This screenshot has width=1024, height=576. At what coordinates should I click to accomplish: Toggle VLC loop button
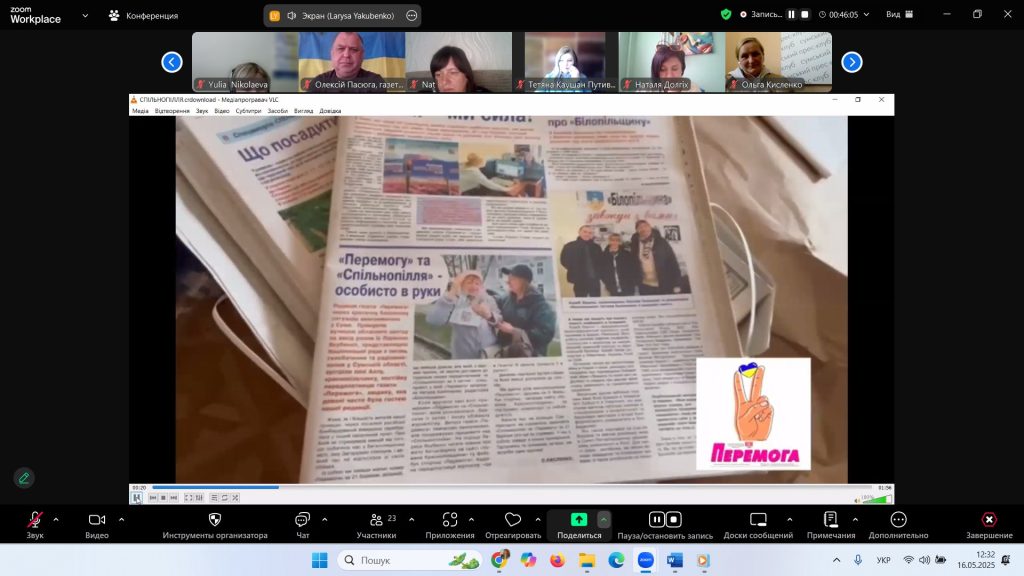(x=225, y=498)
